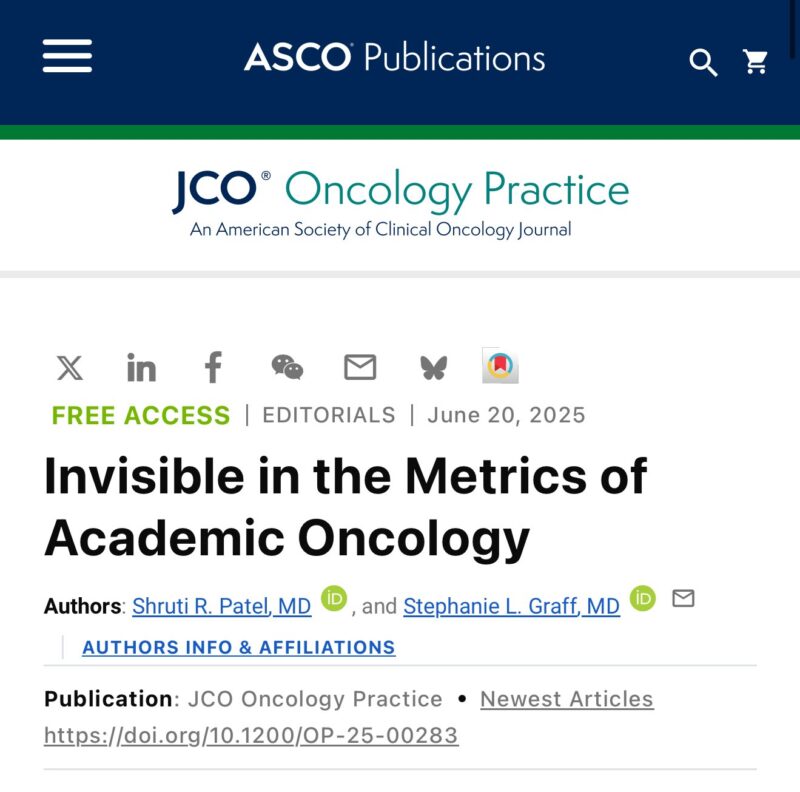Open Stephanie L. Graff's ORCID iD
This screenshot has width=800, height=792.
pos(642,598)
